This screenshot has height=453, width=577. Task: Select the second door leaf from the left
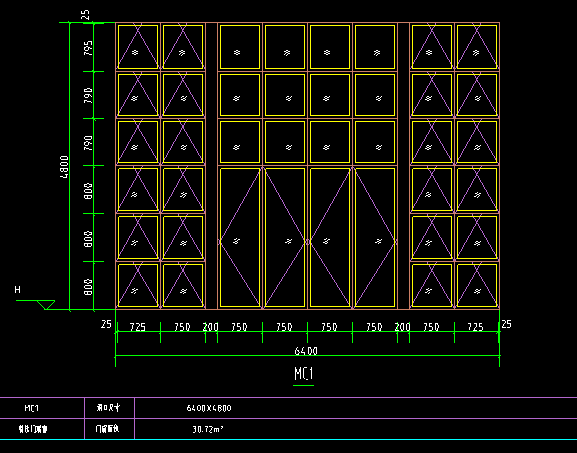(285, 237)
